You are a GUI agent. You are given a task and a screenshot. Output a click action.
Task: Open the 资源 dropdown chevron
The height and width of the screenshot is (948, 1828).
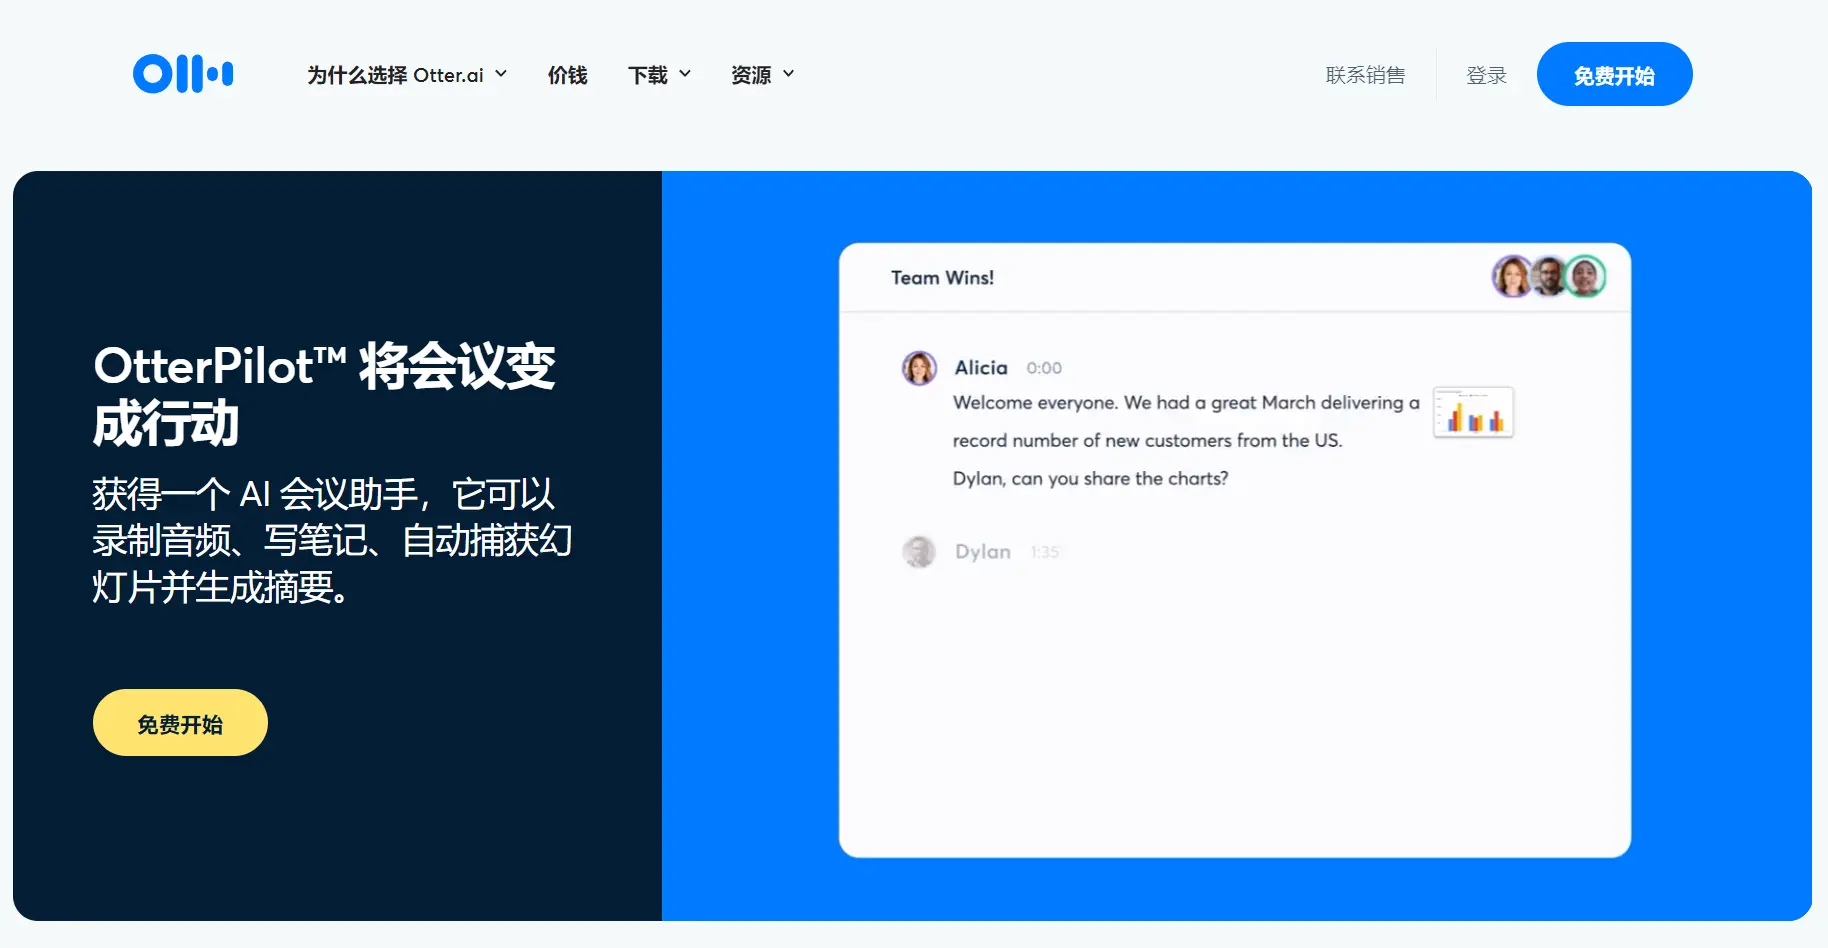coord(788,74)
